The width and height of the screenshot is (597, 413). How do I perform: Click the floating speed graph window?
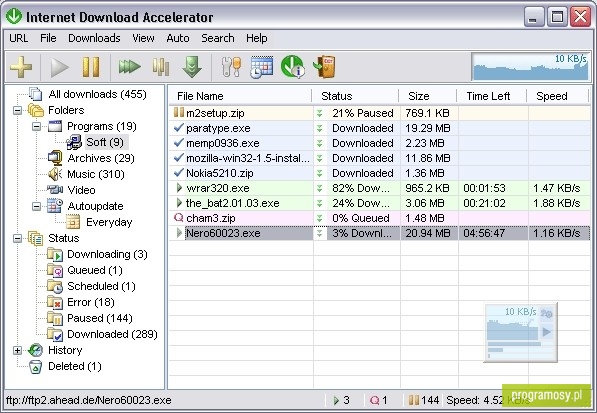520,332
